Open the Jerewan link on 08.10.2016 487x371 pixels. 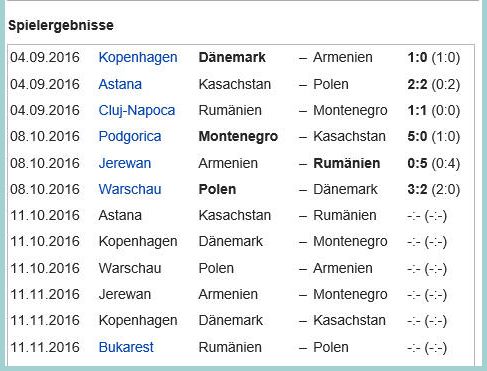(x=125, y=163)
